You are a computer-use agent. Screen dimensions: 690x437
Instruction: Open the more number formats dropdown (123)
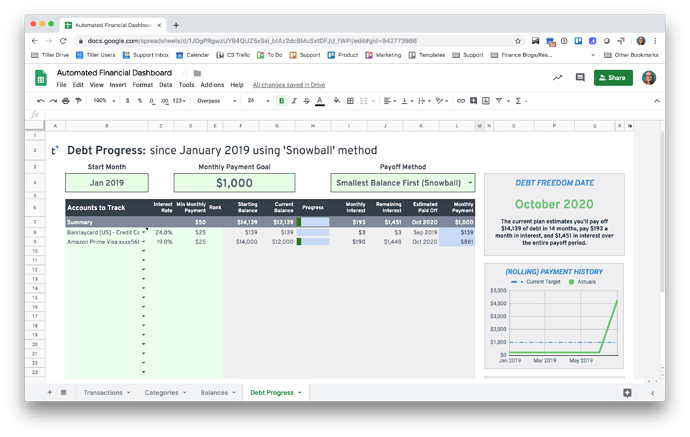tap(179, 101)
